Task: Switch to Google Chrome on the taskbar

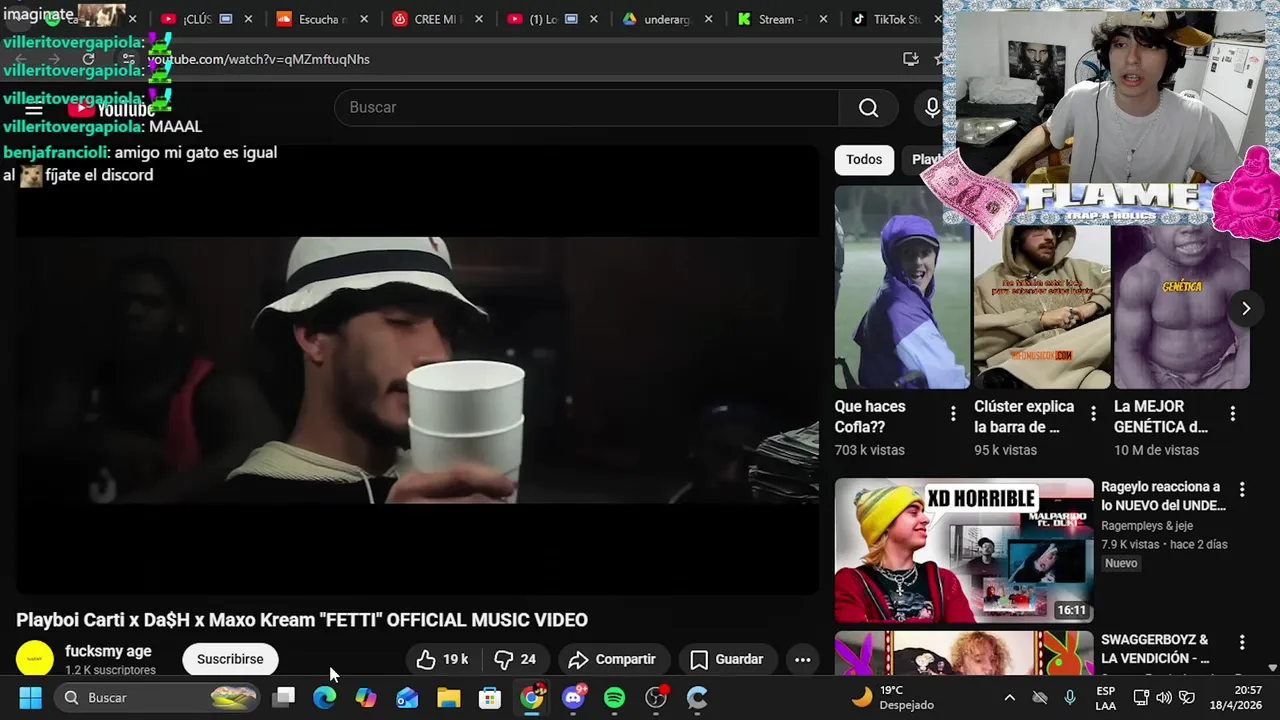Action: (x=532, y=697)
